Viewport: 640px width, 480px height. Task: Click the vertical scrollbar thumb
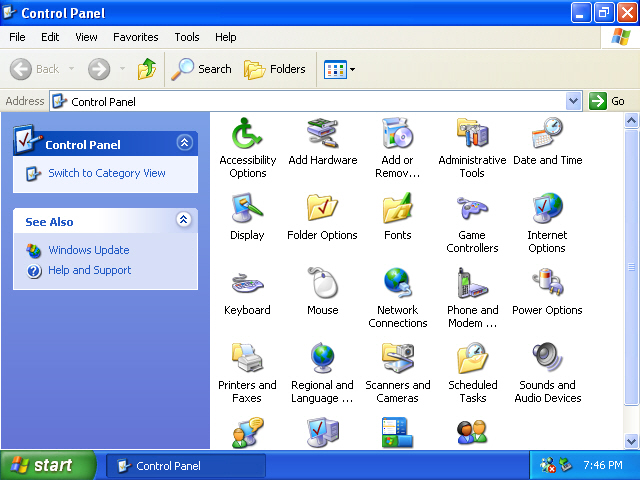(x=631, y=267)
